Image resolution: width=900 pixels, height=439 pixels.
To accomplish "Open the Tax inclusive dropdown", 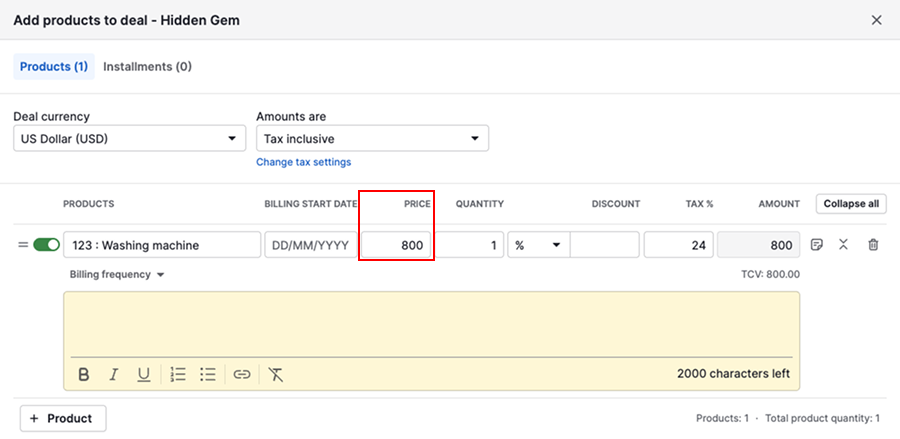I will 372,139.
